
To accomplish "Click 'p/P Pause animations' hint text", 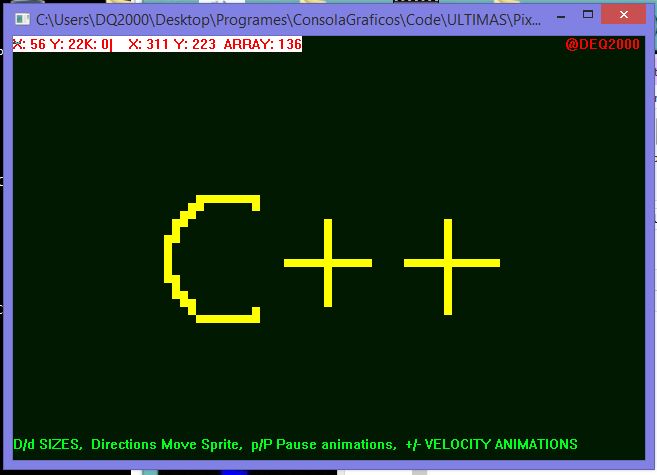I will coord(323,444).
